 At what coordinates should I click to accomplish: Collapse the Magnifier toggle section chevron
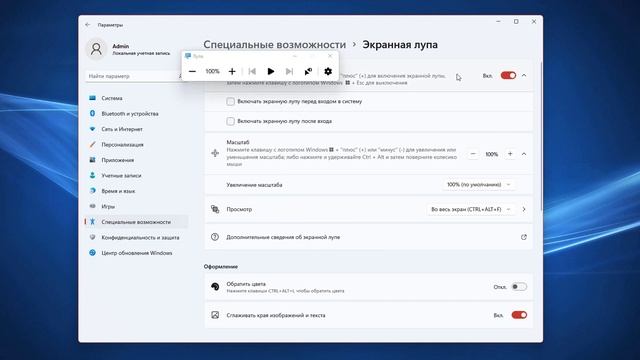[x=524, y=76]
